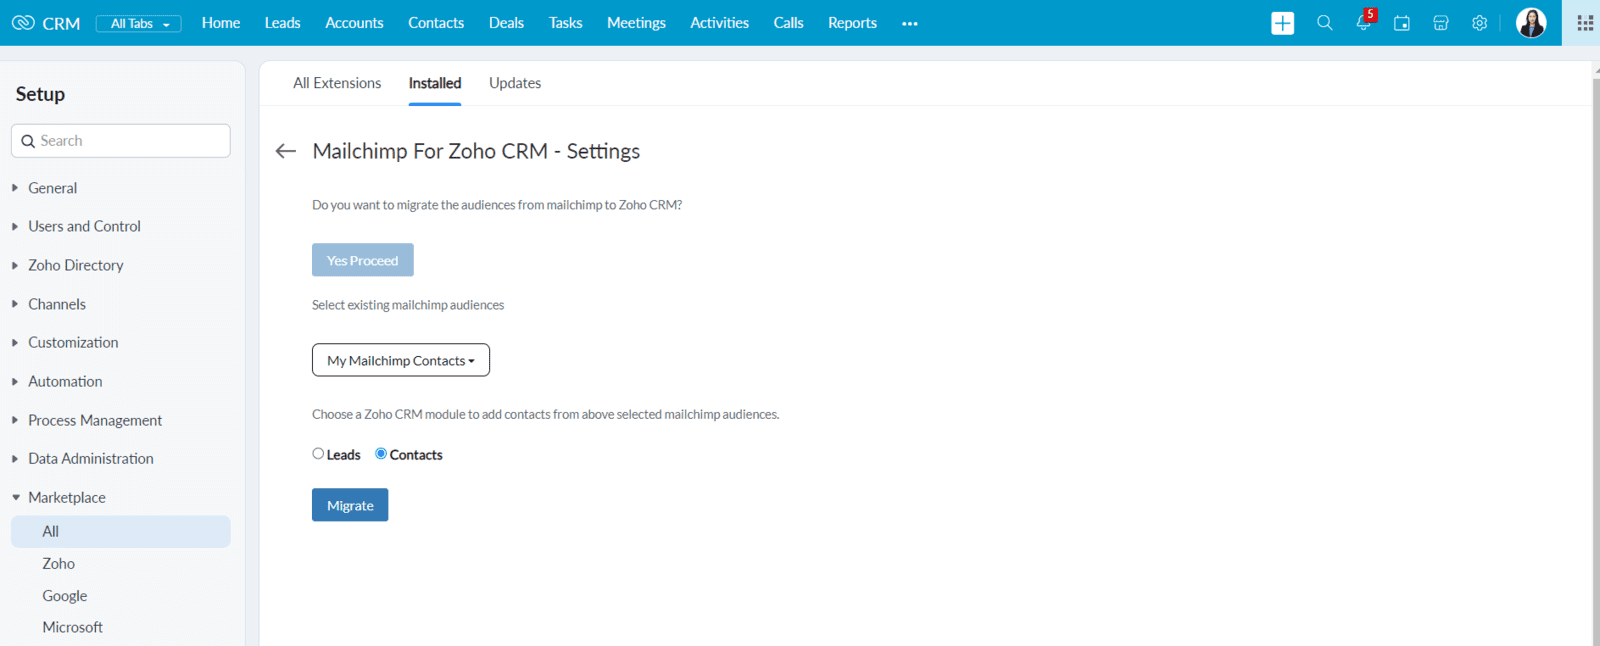Screen dimensions: 1600x646
Task: Open the calendar icon in top bar
Action: coord(1402,23)
